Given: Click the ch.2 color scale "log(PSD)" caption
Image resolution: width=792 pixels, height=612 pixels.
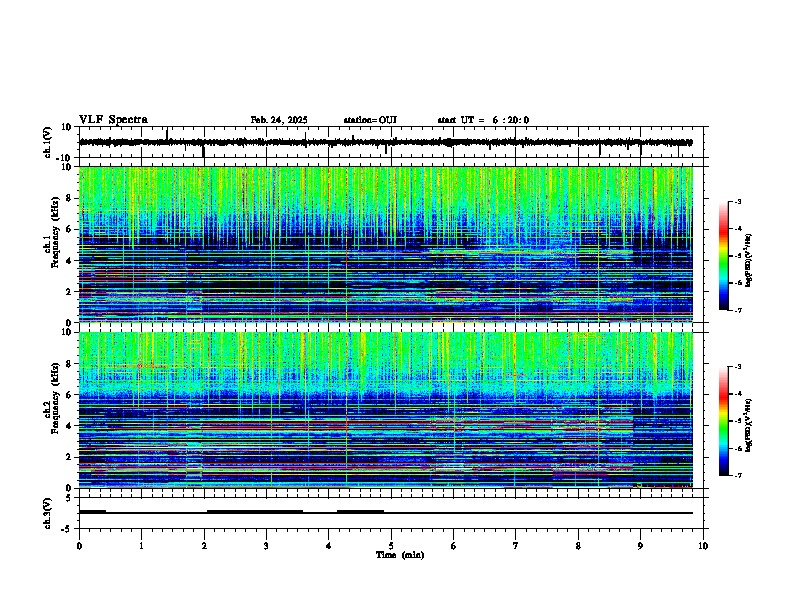Looking at the screenshot, I should point(749,425).
